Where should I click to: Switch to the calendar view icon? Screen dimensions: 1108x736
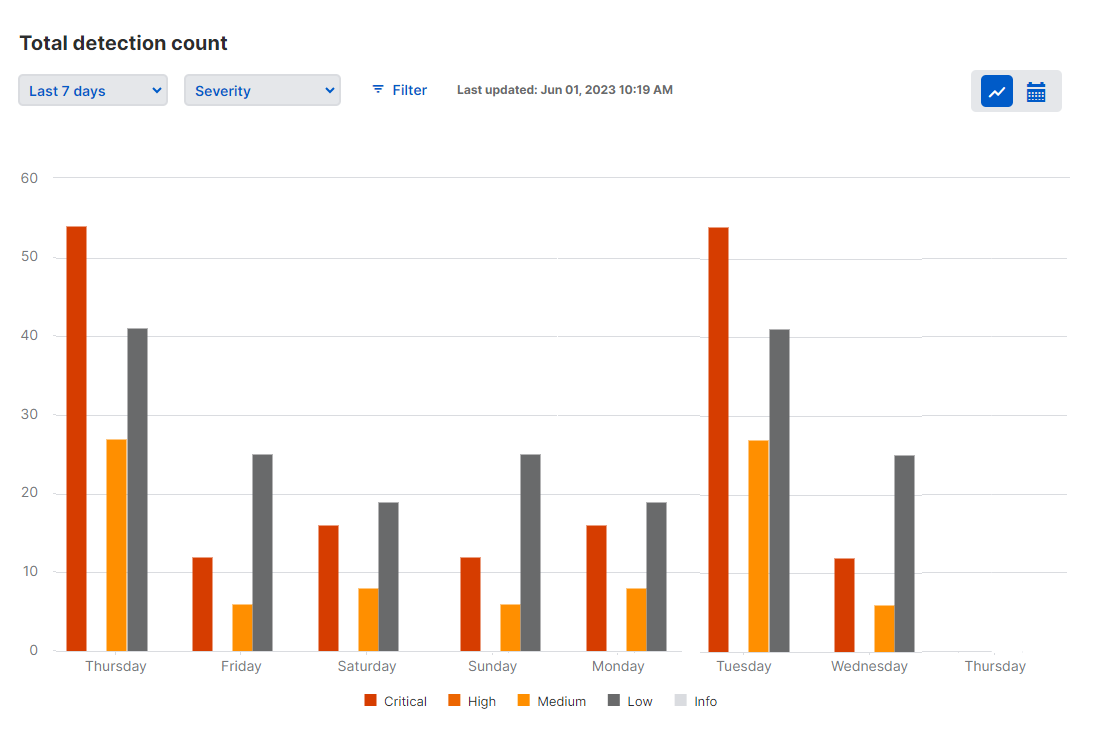tap(1036, 91)
